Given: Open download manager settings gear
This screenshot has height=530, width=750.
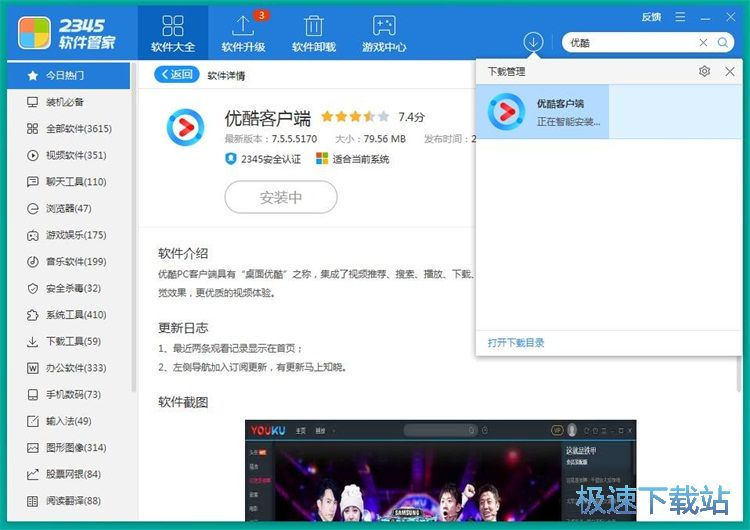Looking at the screenshot, I should (x=704, y=72).
